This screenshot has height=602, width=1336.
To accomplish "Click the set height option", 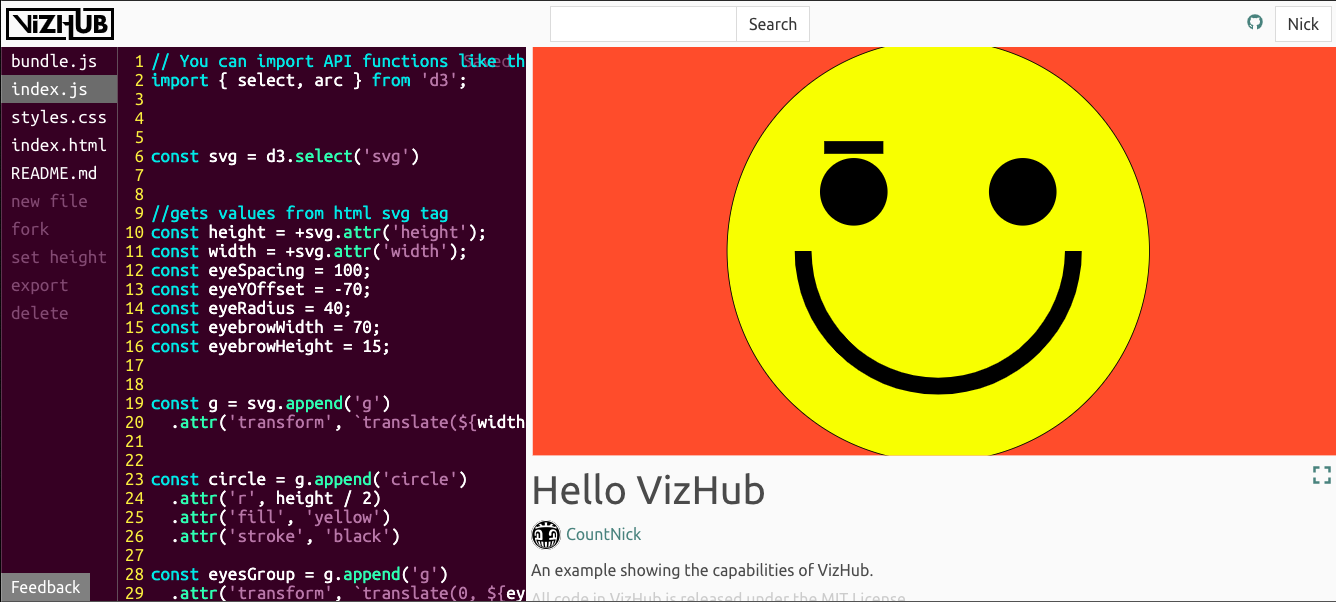I will click(x=58, y=257).
